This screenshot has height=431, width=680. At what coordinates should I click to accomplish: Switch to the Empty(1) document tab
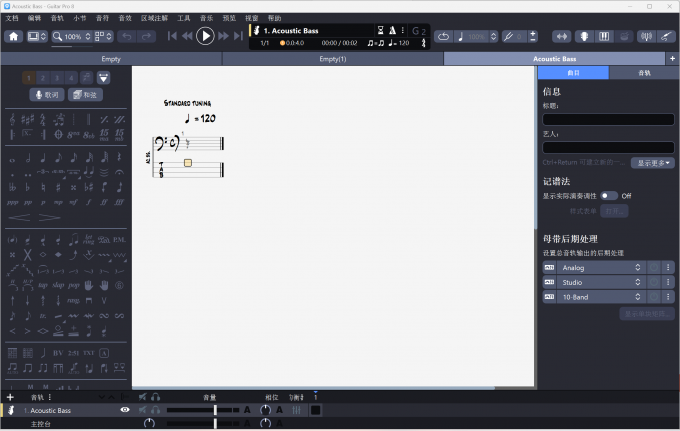333,59
